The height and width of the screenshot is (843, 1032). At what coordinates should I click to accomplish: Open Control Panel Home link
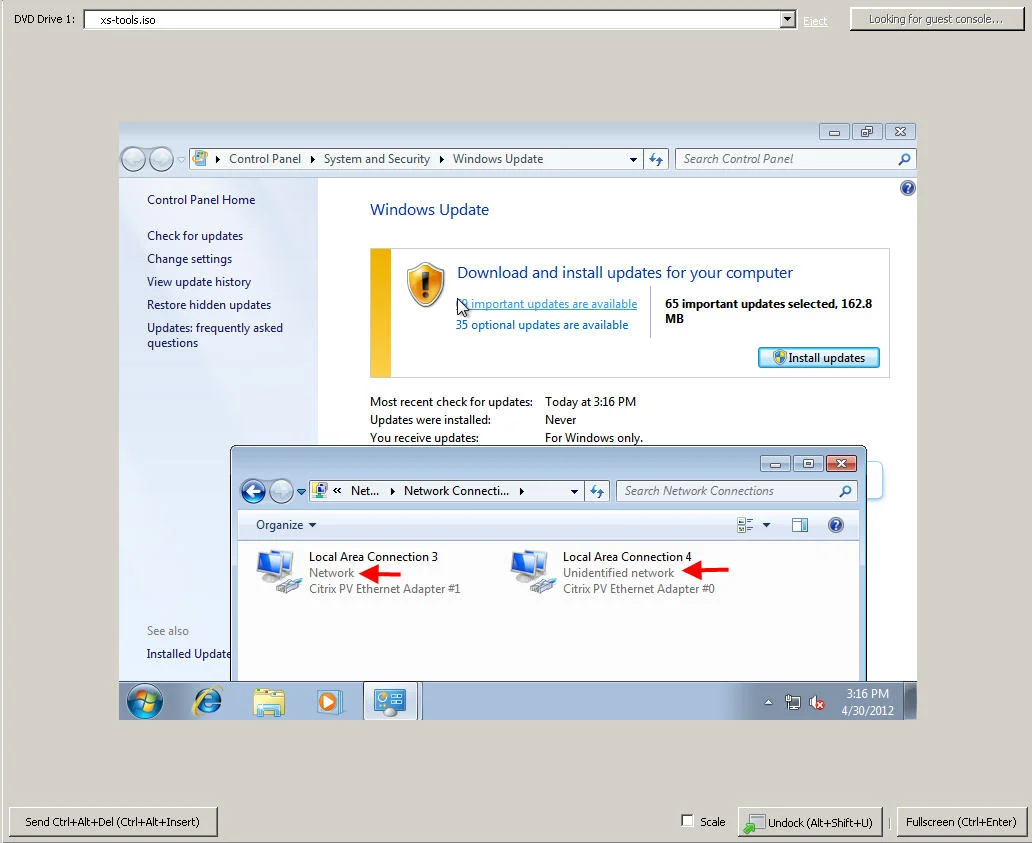tap(201, 200)
